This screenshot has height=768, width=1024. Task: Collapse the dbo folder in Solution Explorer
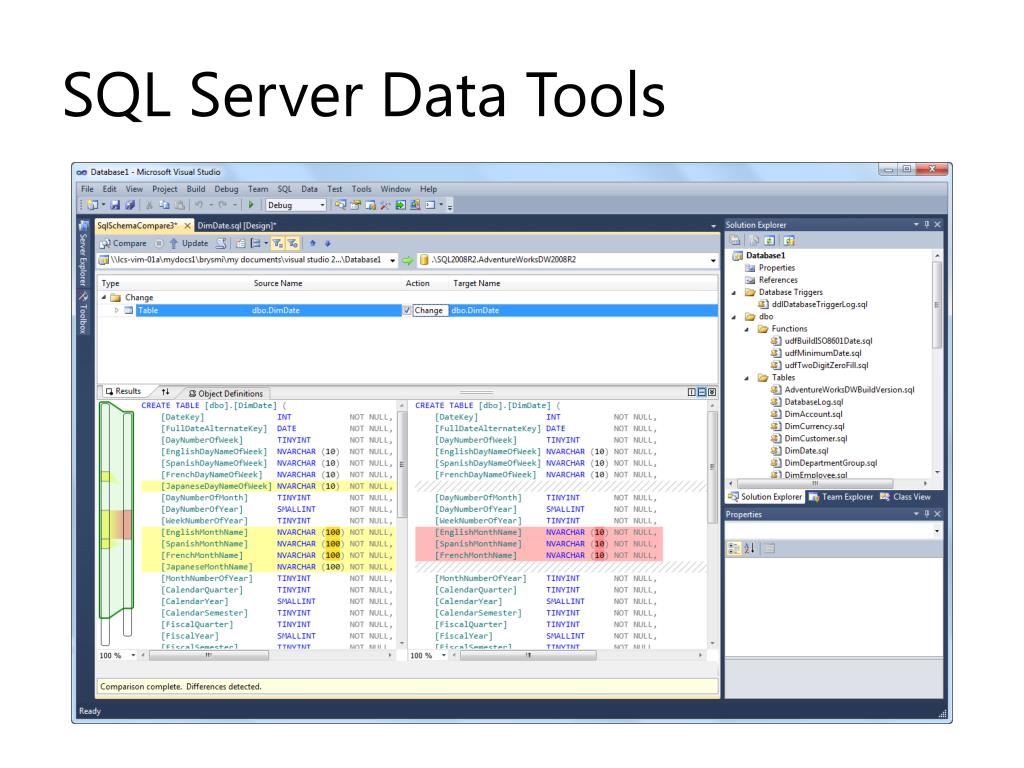734,317
